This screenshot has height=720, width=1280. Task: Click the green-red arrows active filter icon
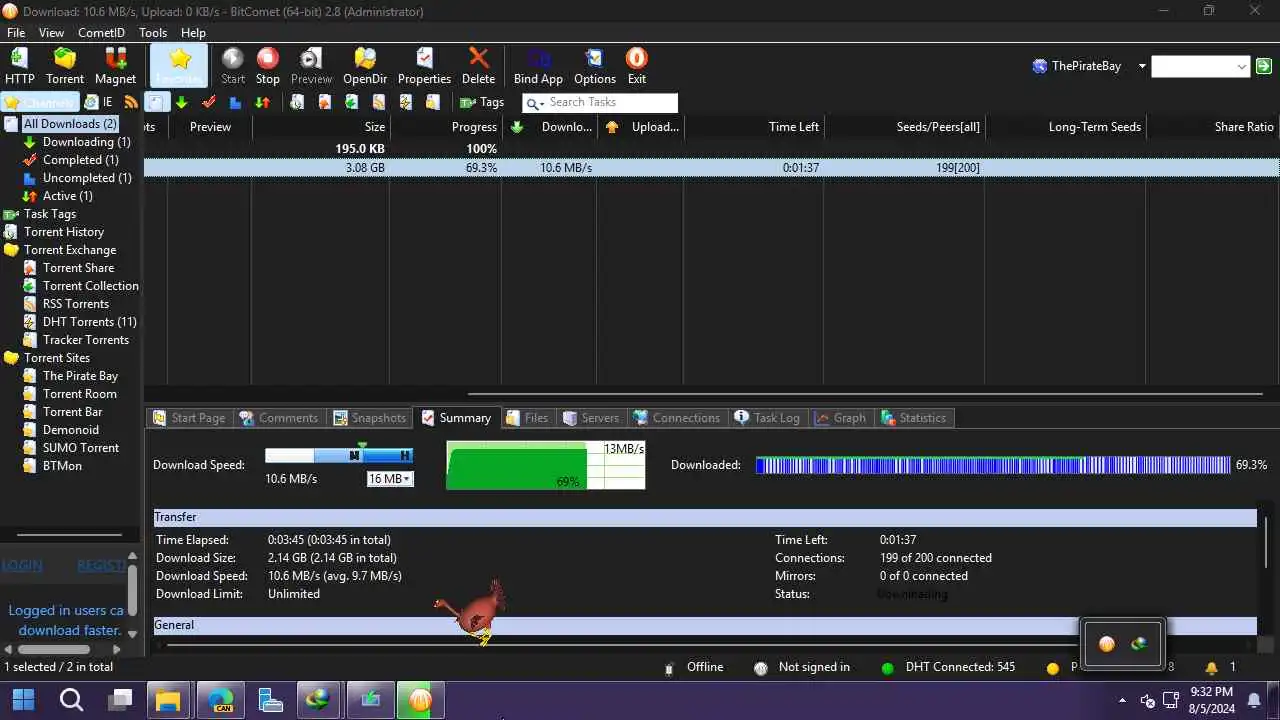[262, 102]
